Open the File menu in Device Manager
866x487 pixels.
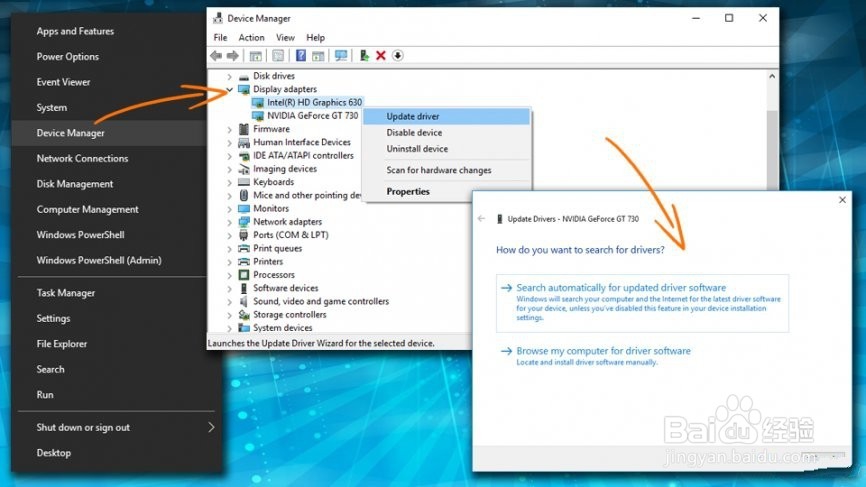220,38
